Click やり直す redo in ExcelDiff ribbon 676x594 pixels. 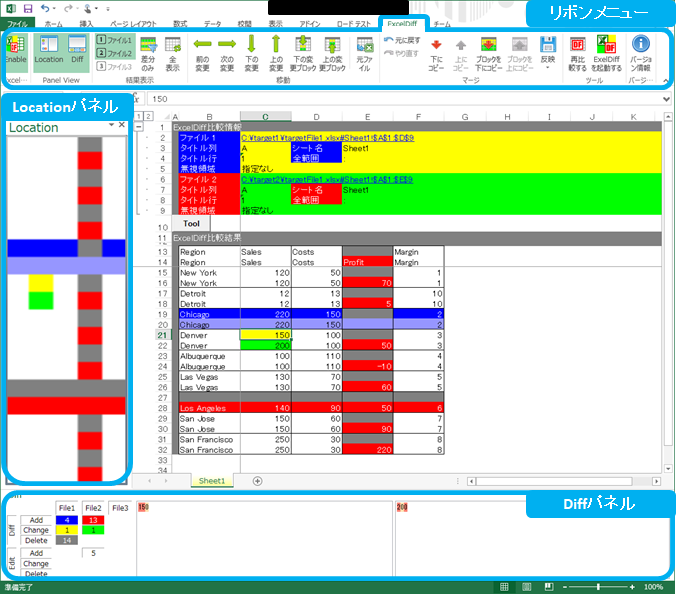click(x=401, y=53)
